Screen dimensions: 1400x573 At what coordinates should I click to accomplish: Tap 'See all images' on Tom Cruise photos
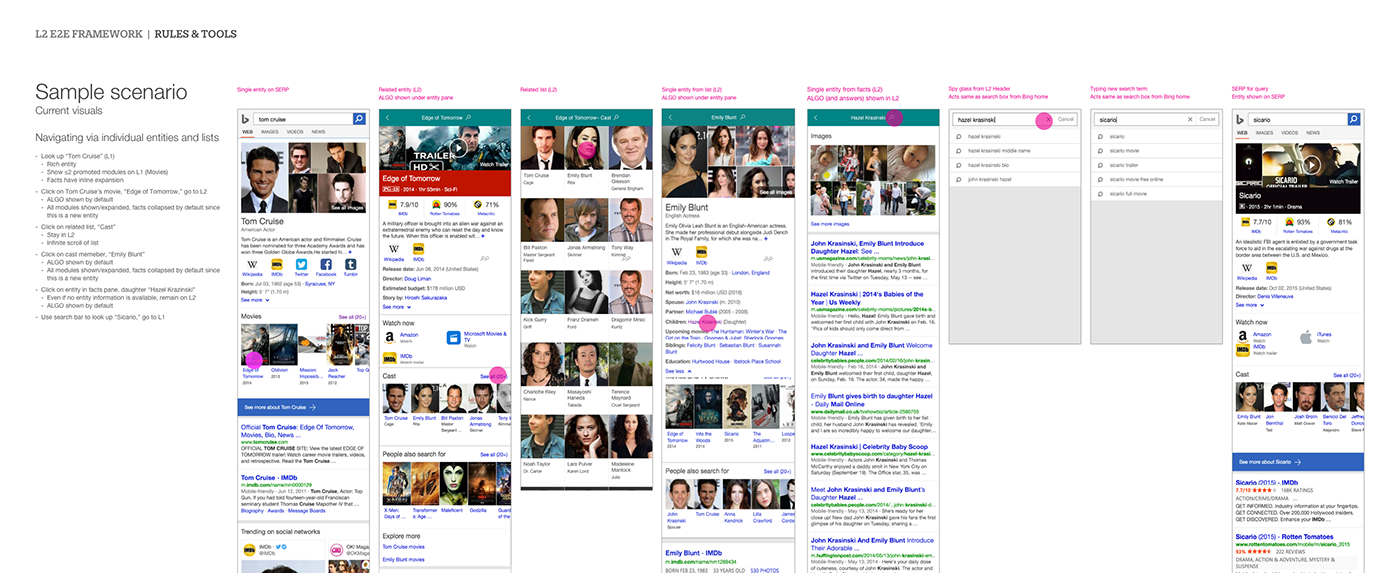coord(347,208)
